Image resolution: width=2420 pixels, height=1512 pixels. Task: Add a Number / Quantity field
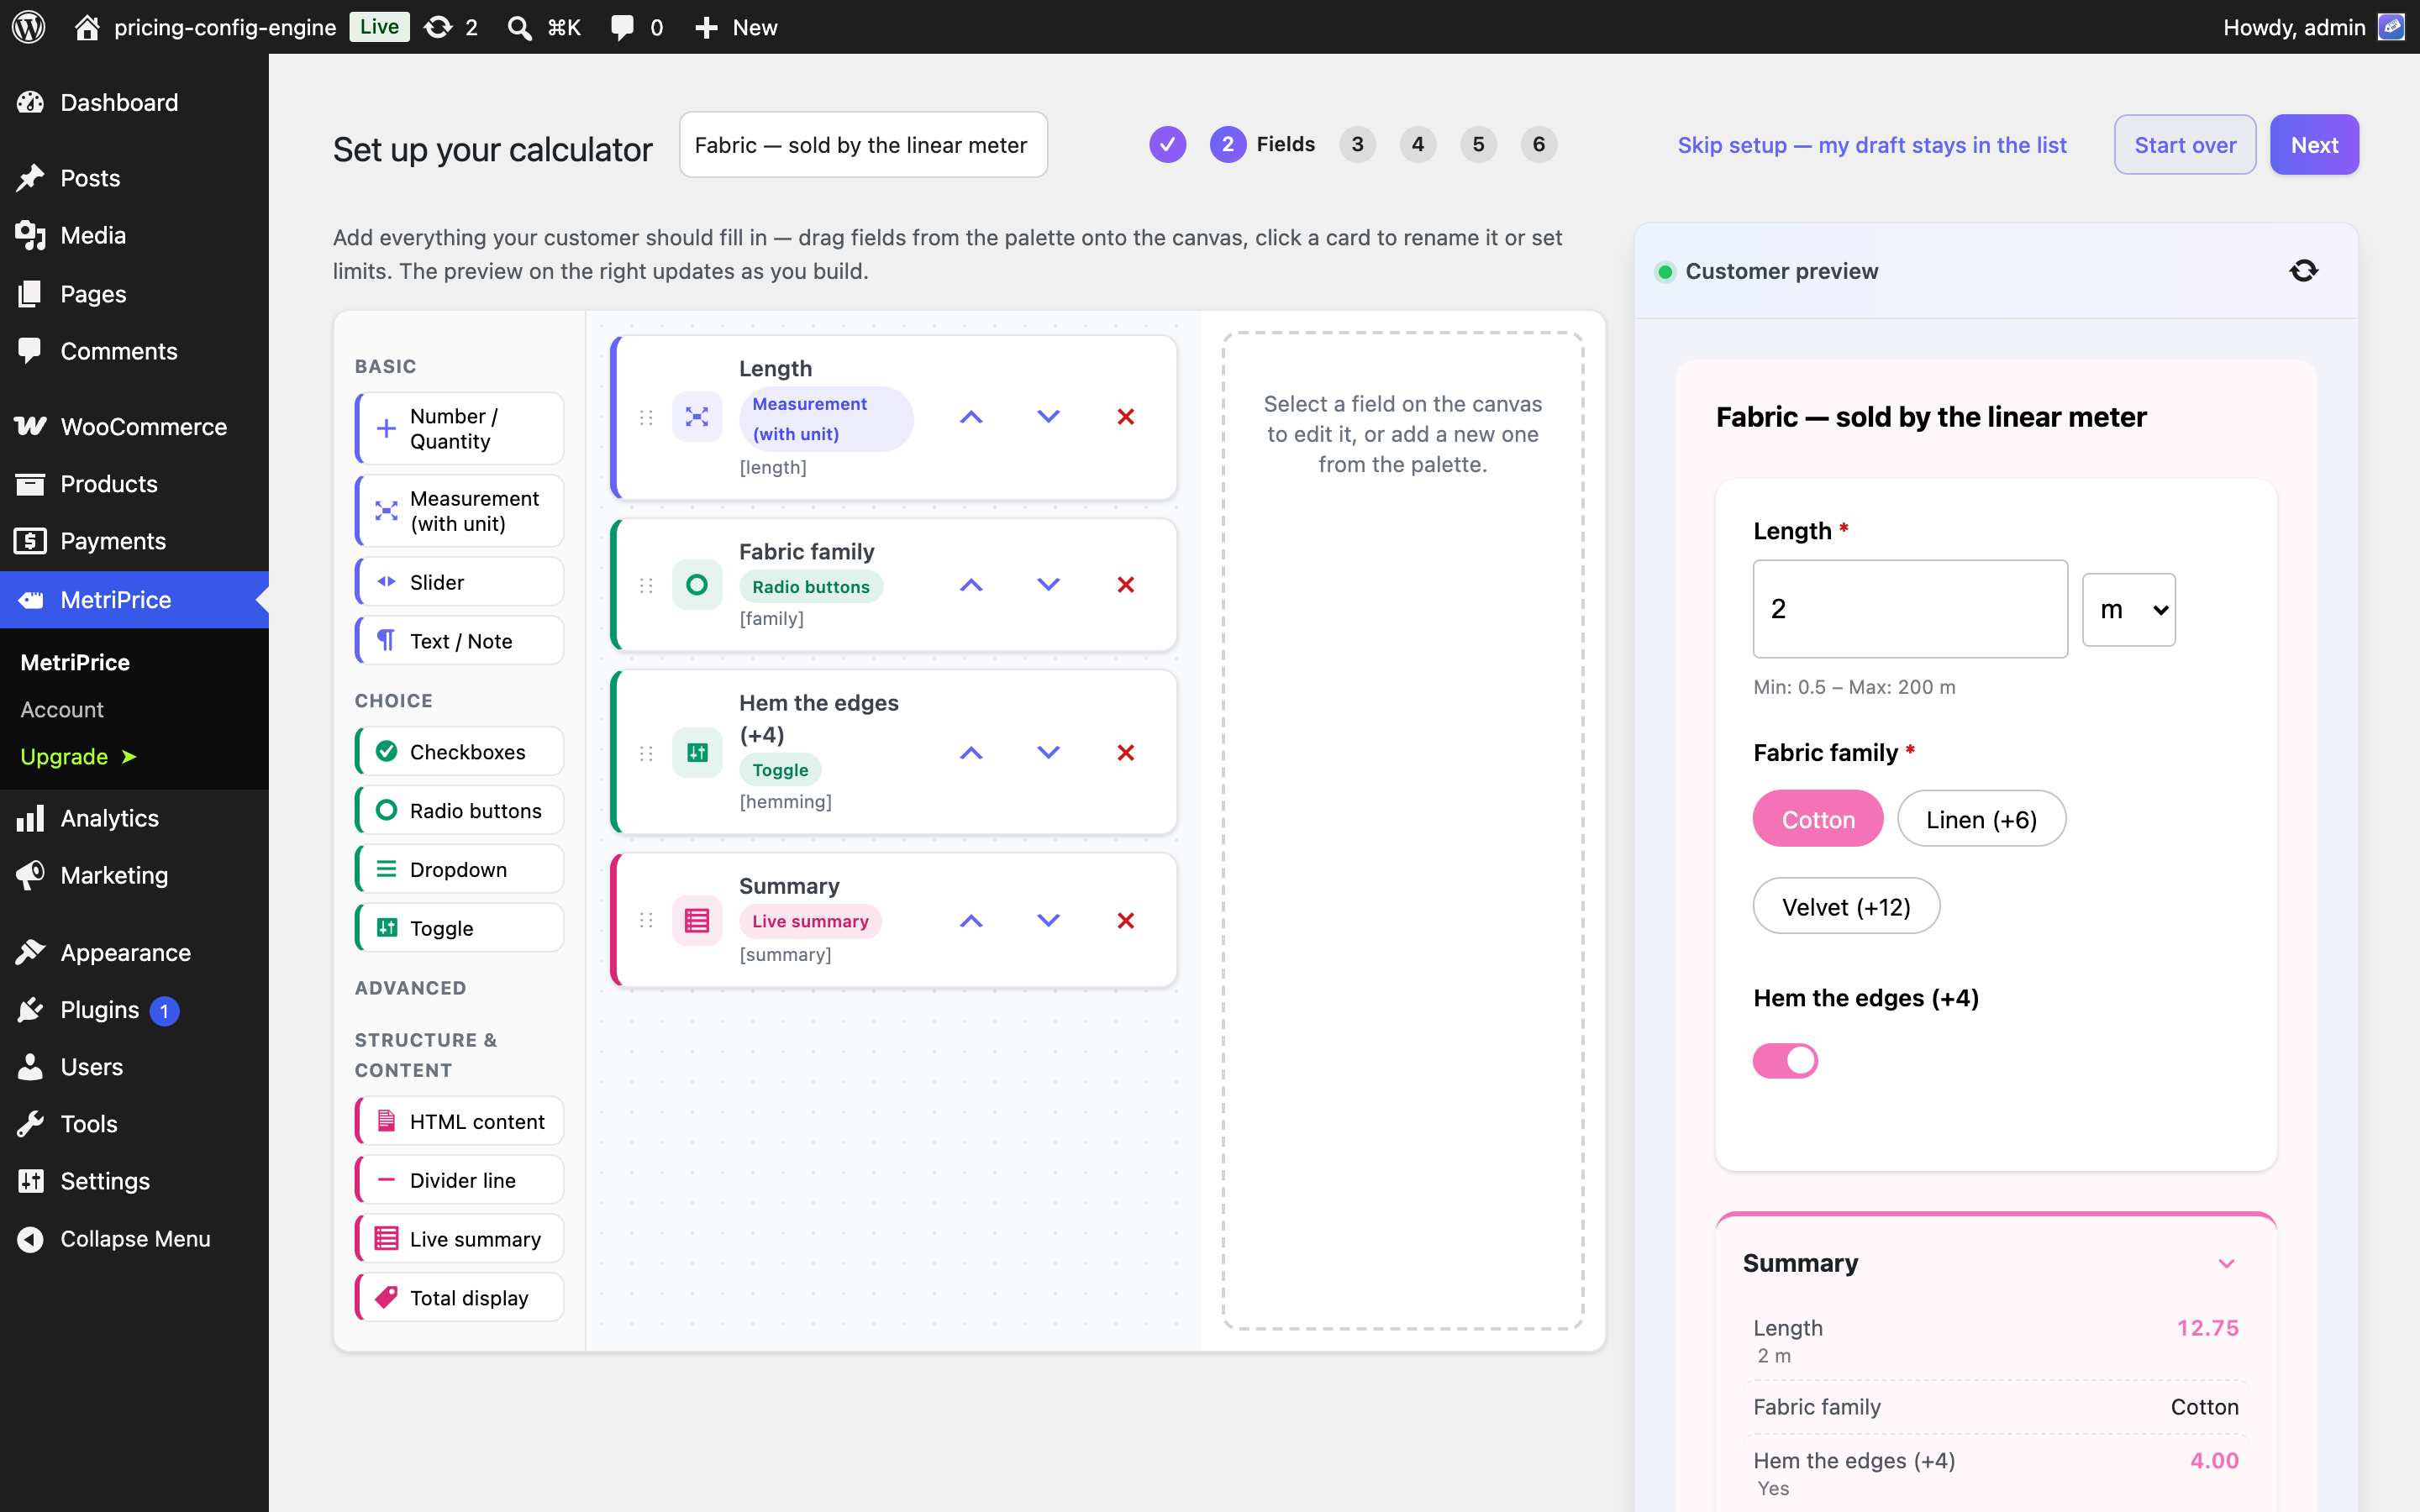click(460, 429)
